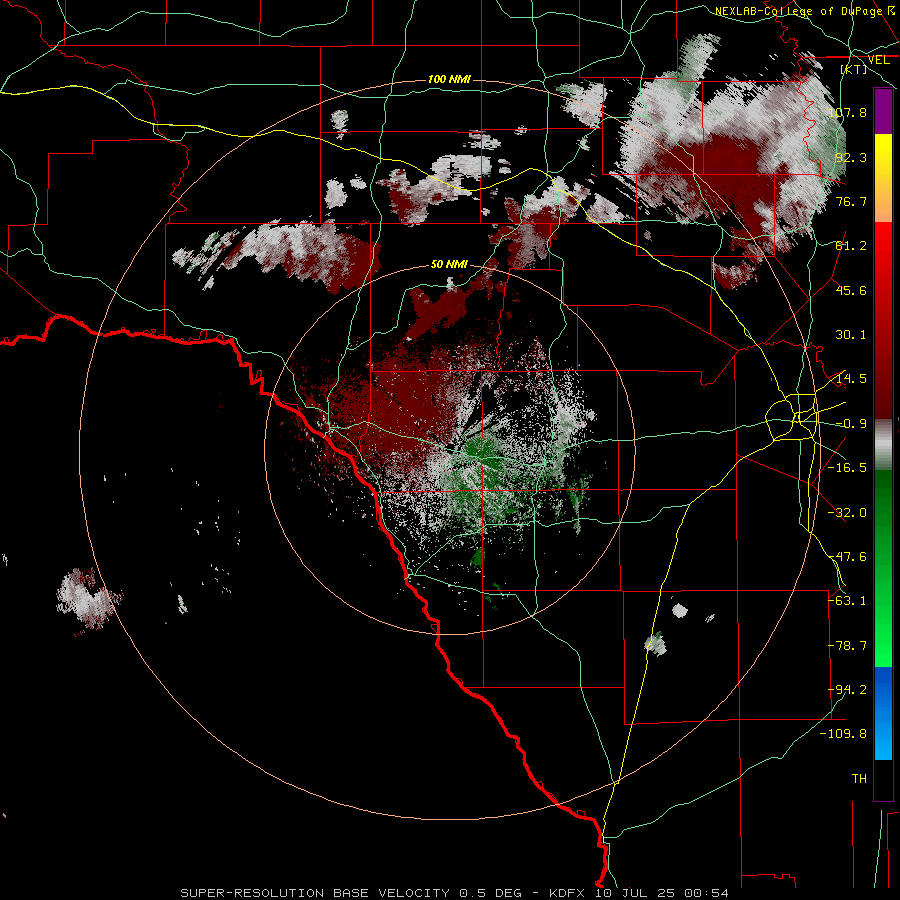Click the -63.1 legend value
900x900 pixels.
[847, 601]
